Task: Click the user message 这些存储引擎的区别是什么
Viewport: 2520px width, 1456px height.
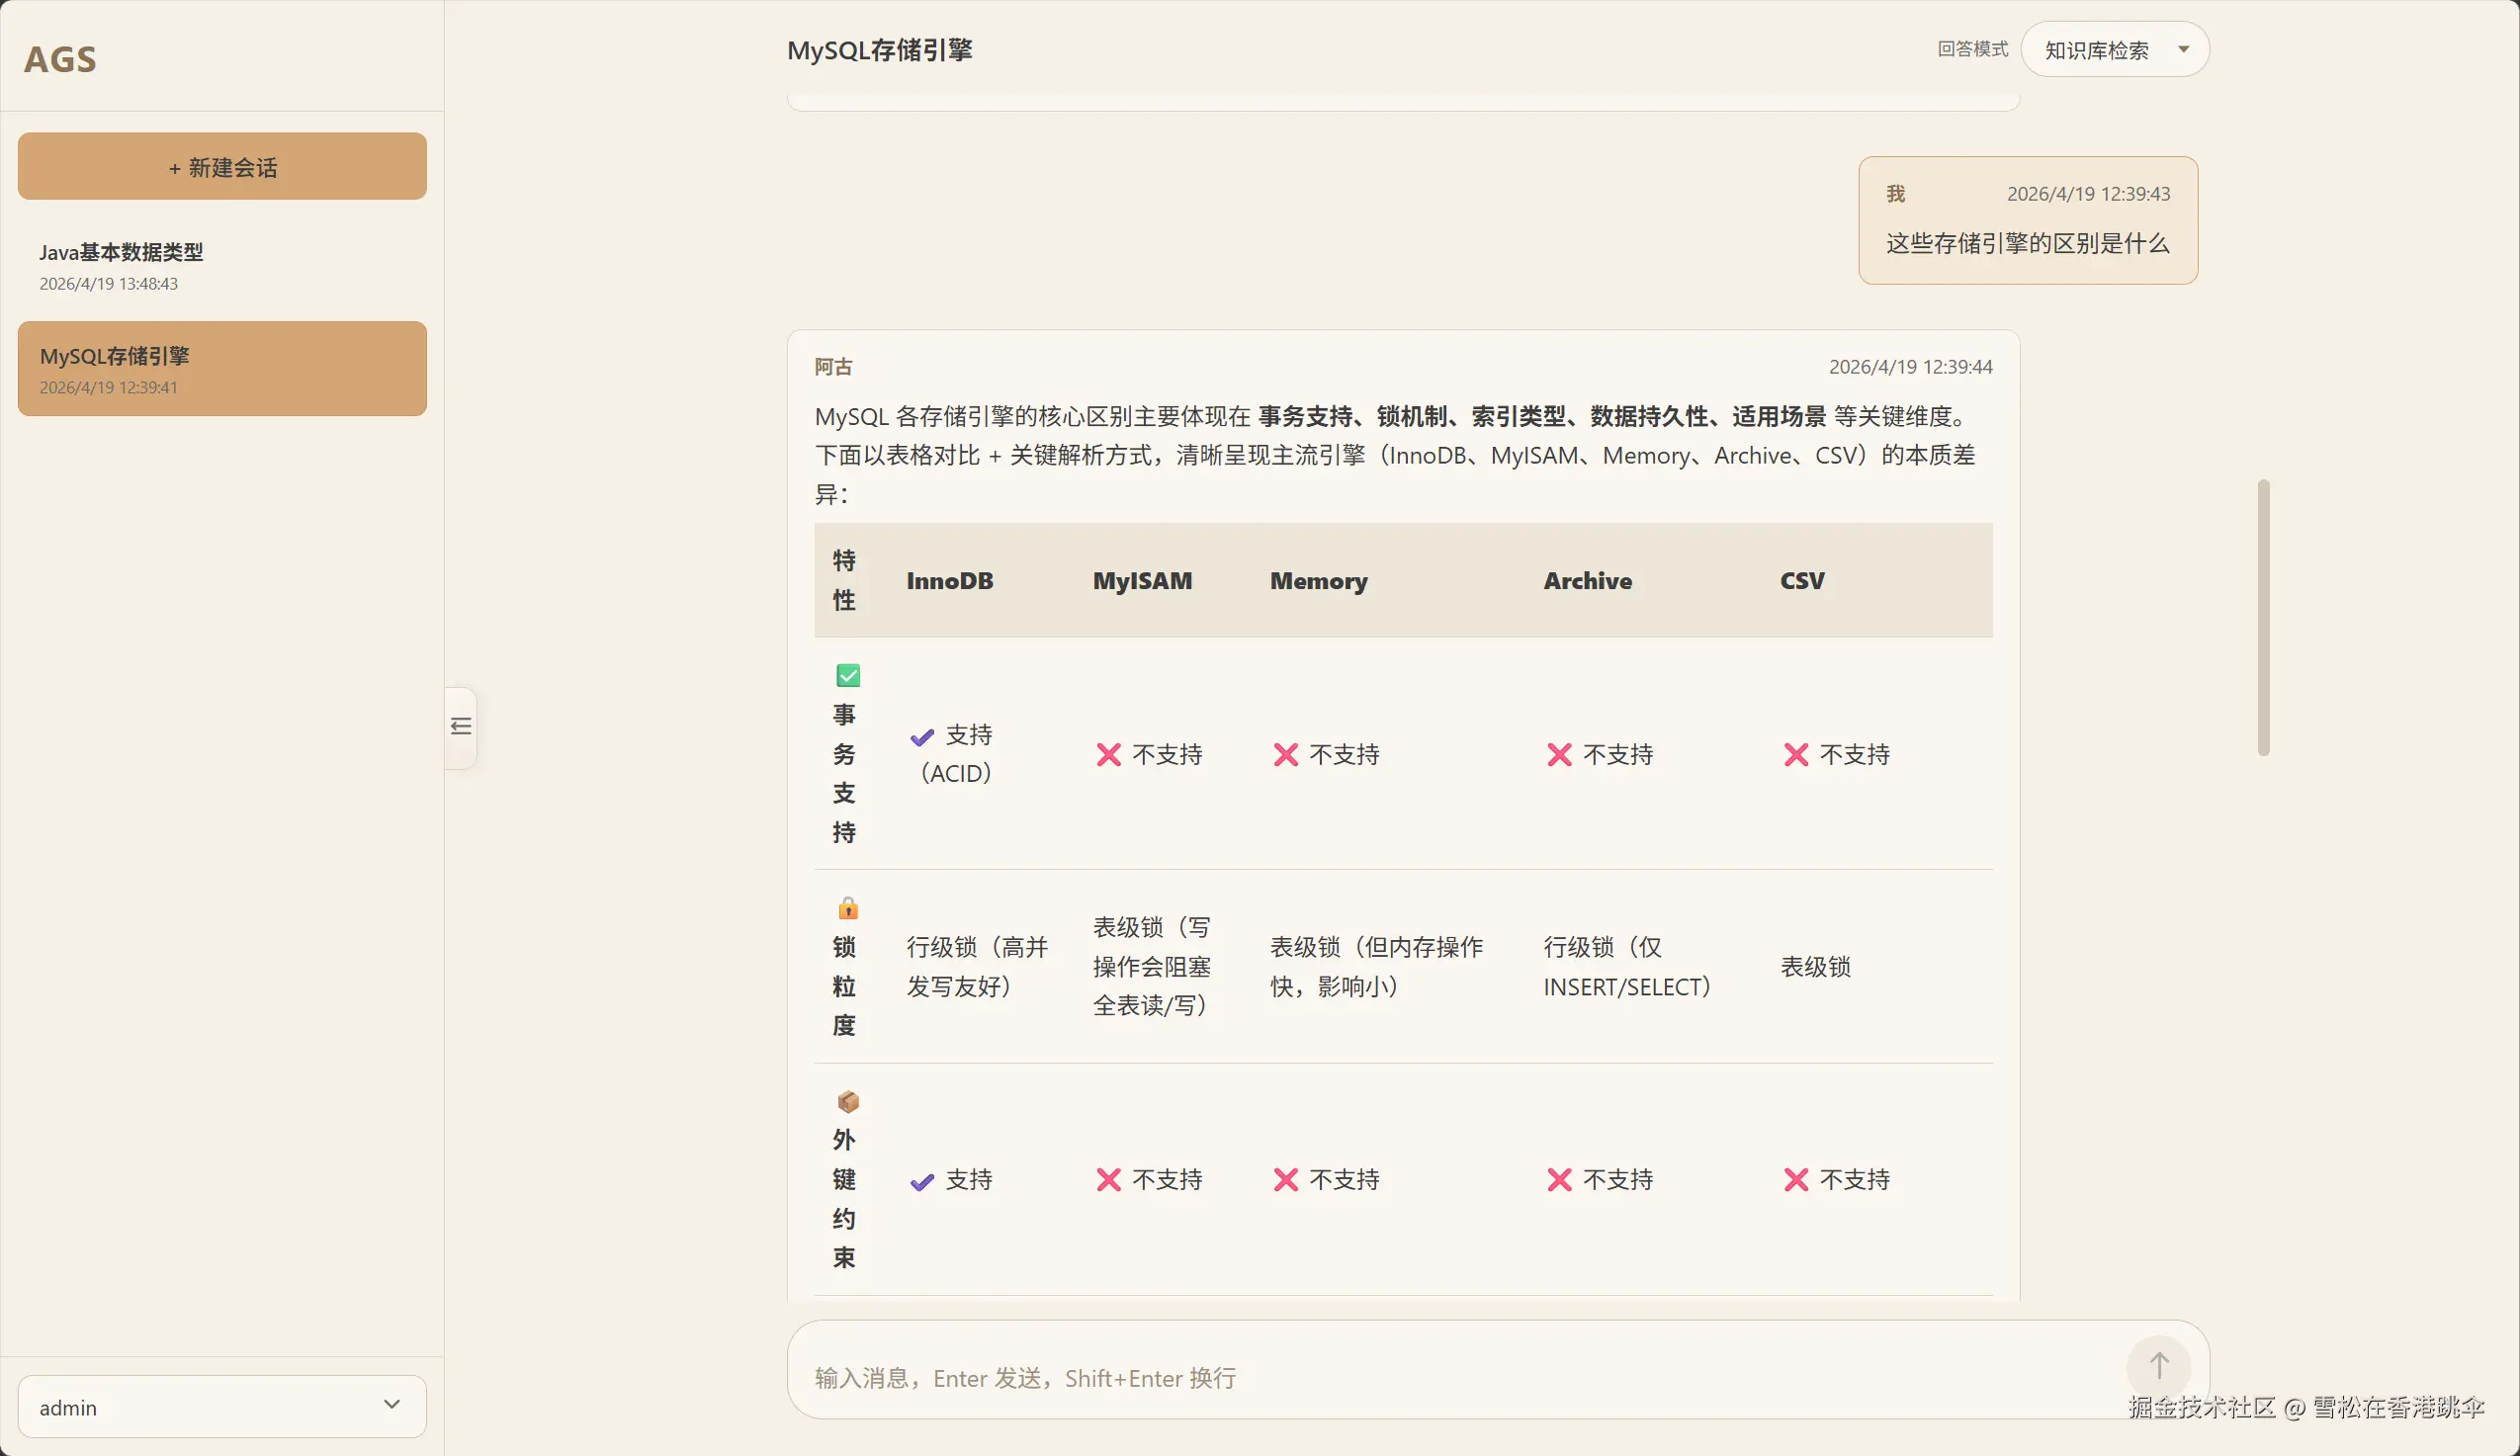Action: [2027, 243]
